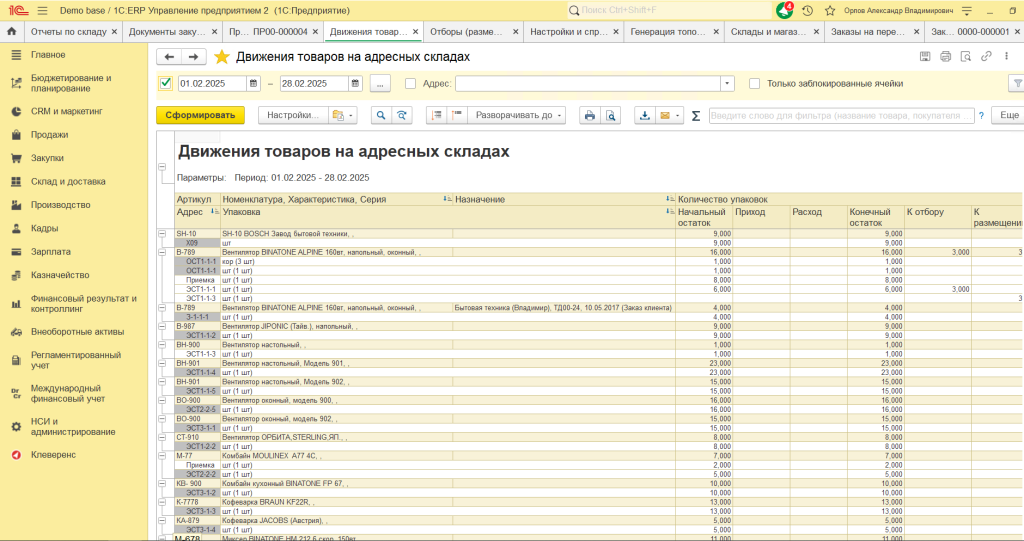Select the Кофеварка BRAUN KF22R cell
The width and height of the screenshot is (1024, 541).
coord(336,502)
